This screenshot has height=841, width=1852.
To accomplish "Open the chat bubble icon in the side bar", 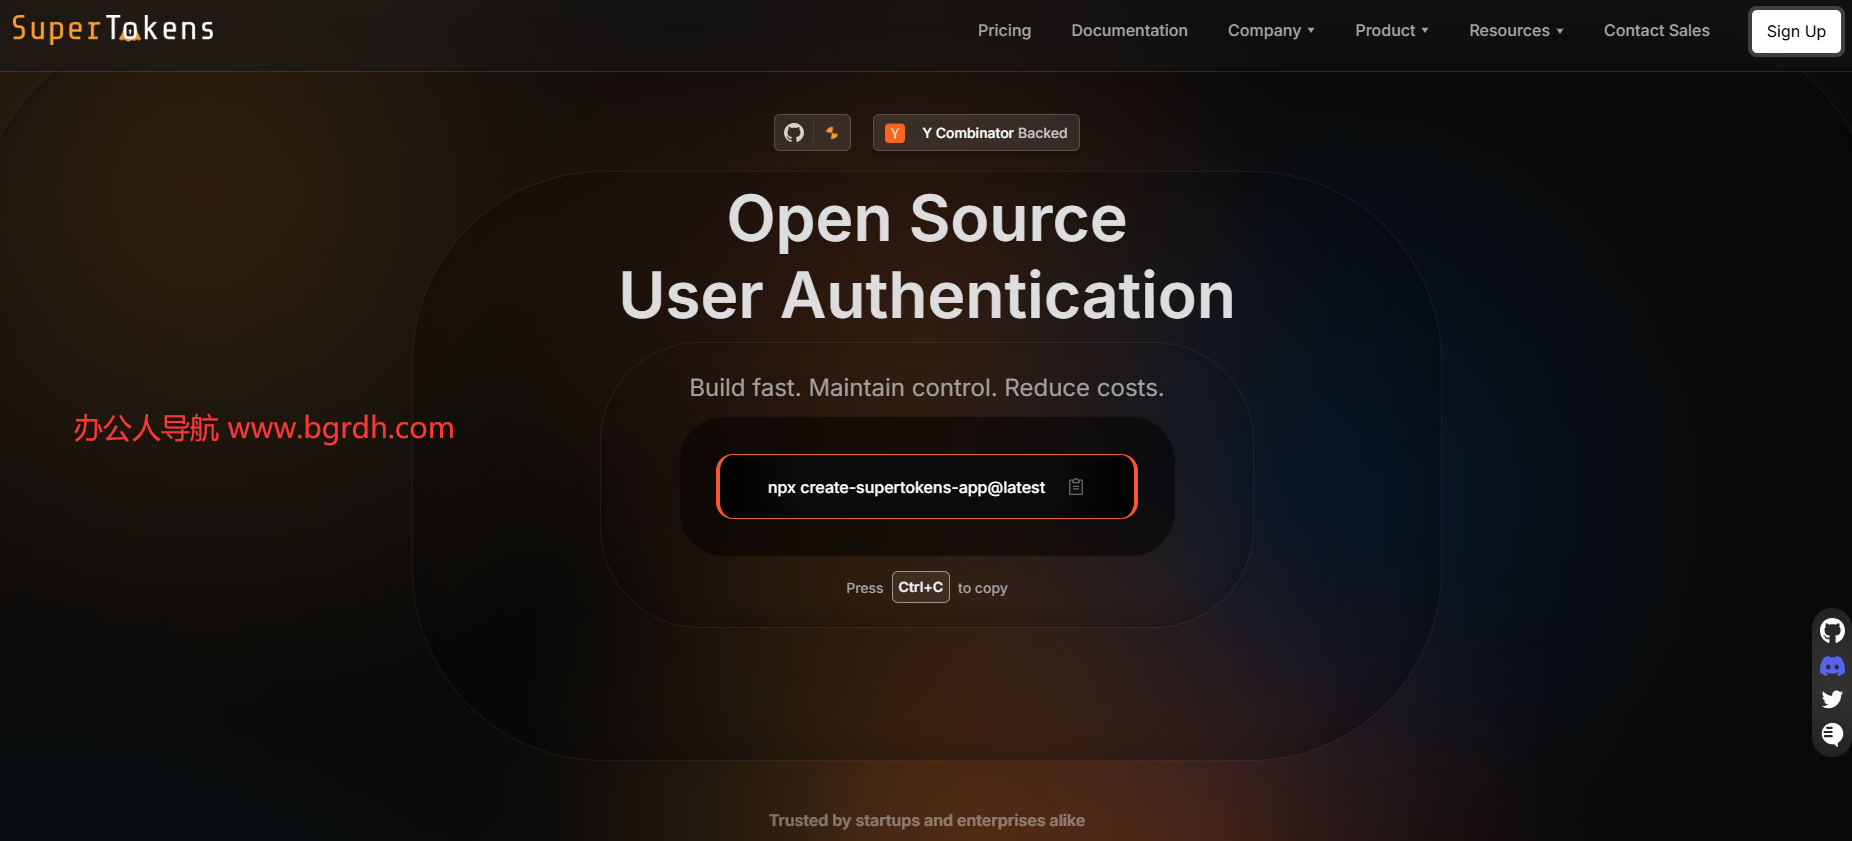I will click(x=1832, y=734).
